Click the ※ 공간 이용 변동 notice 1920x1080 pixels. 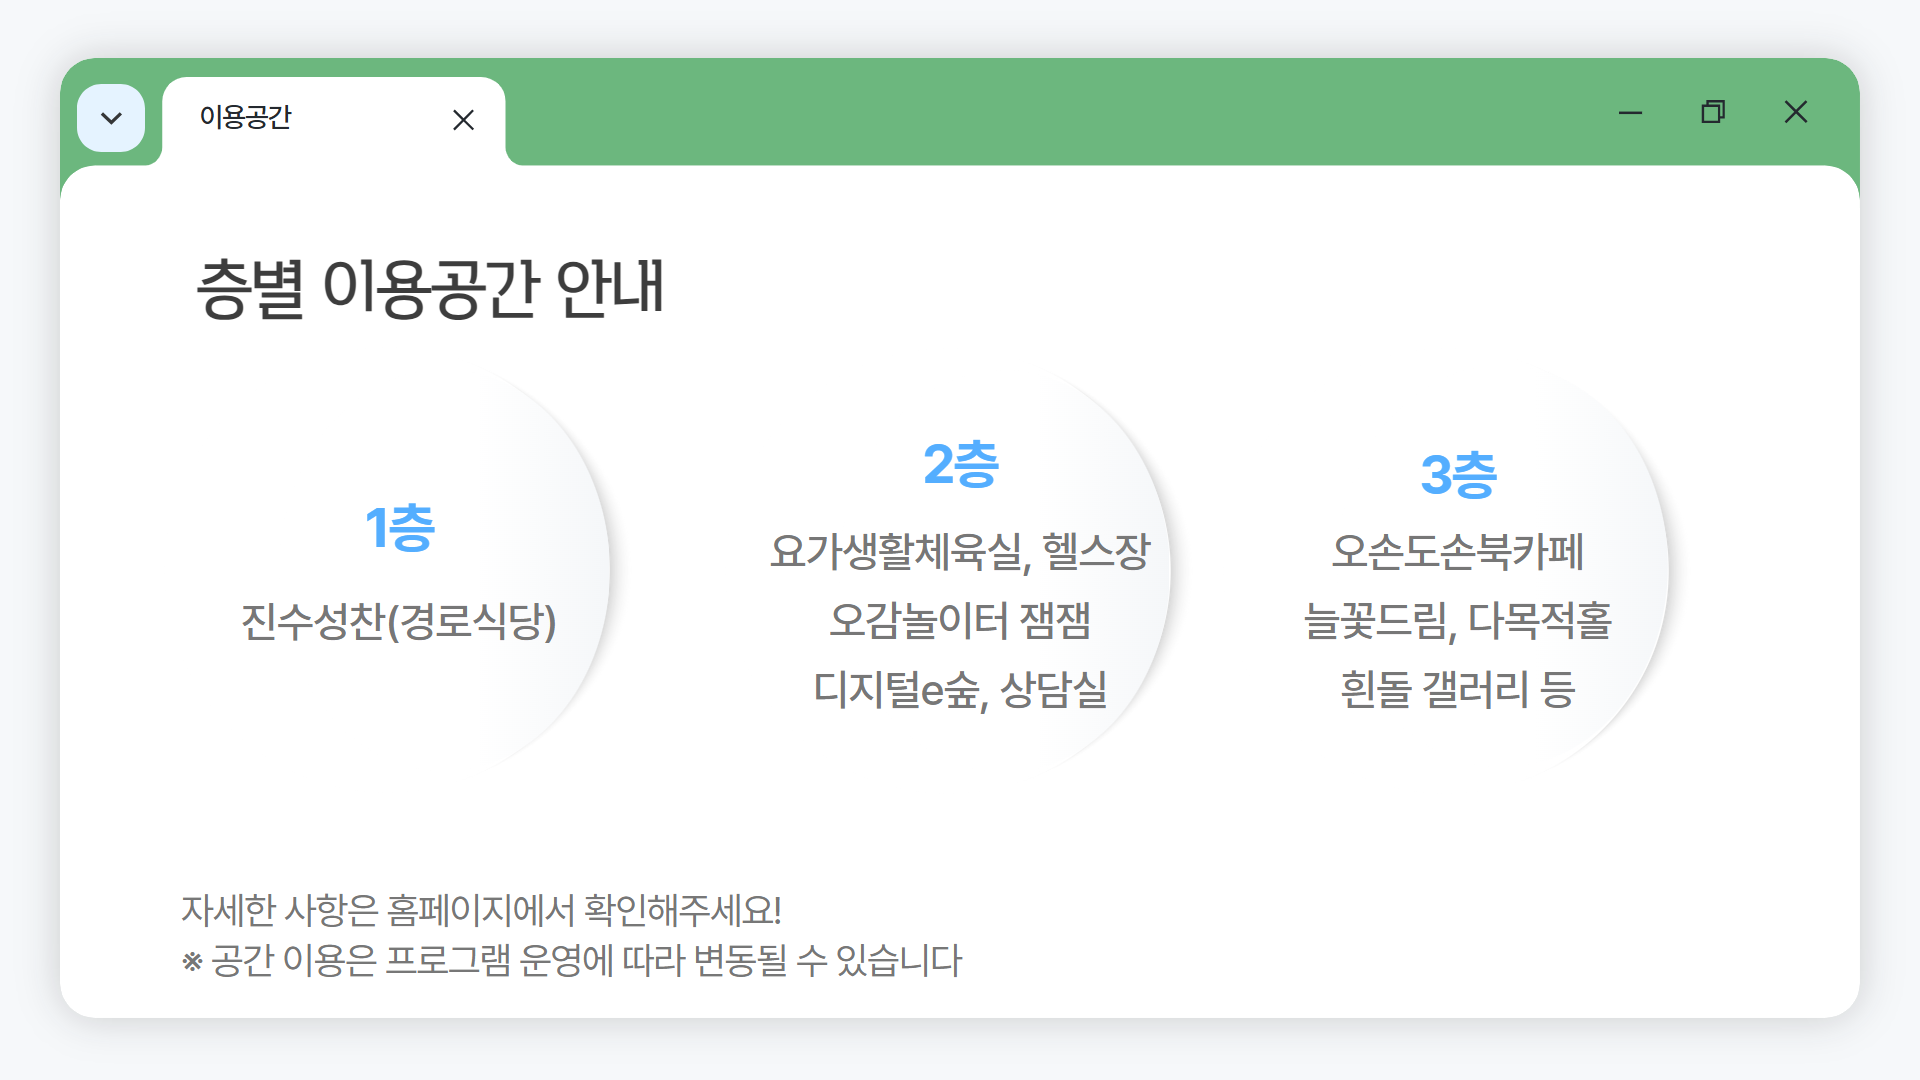[x=585, y=961]
